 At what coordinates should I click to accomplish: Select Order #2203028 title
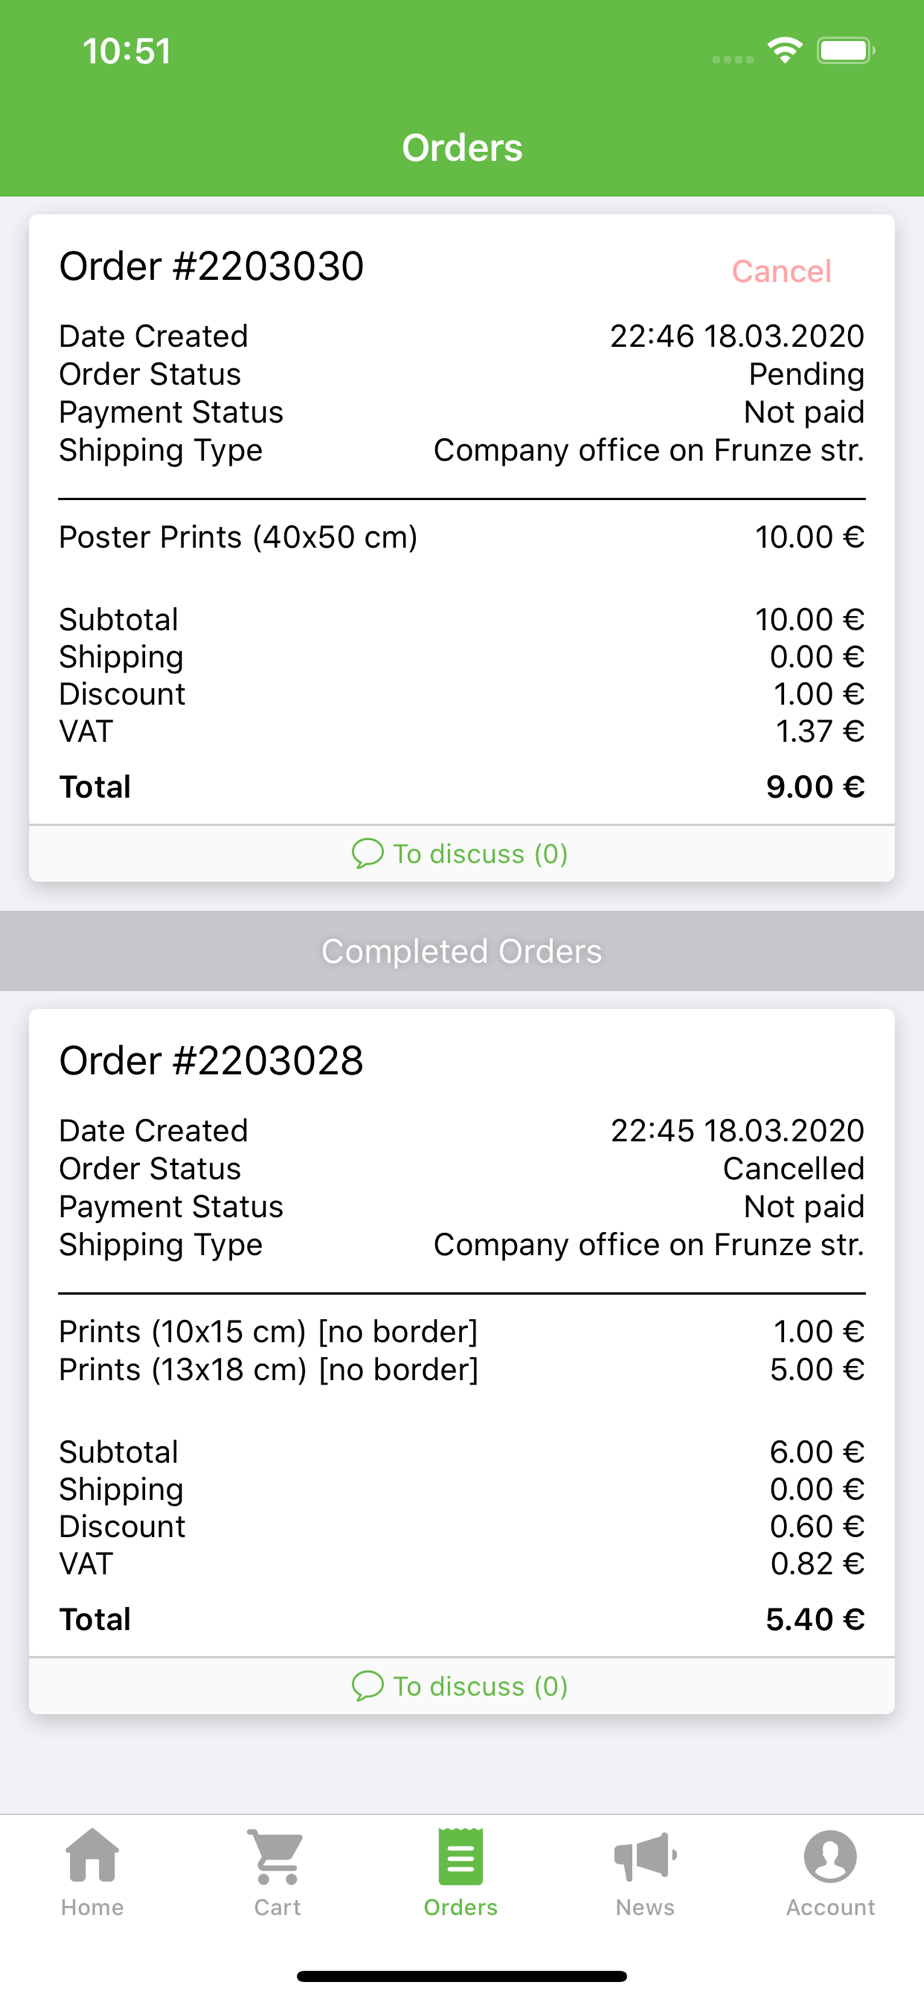[x=211, y=1061]
